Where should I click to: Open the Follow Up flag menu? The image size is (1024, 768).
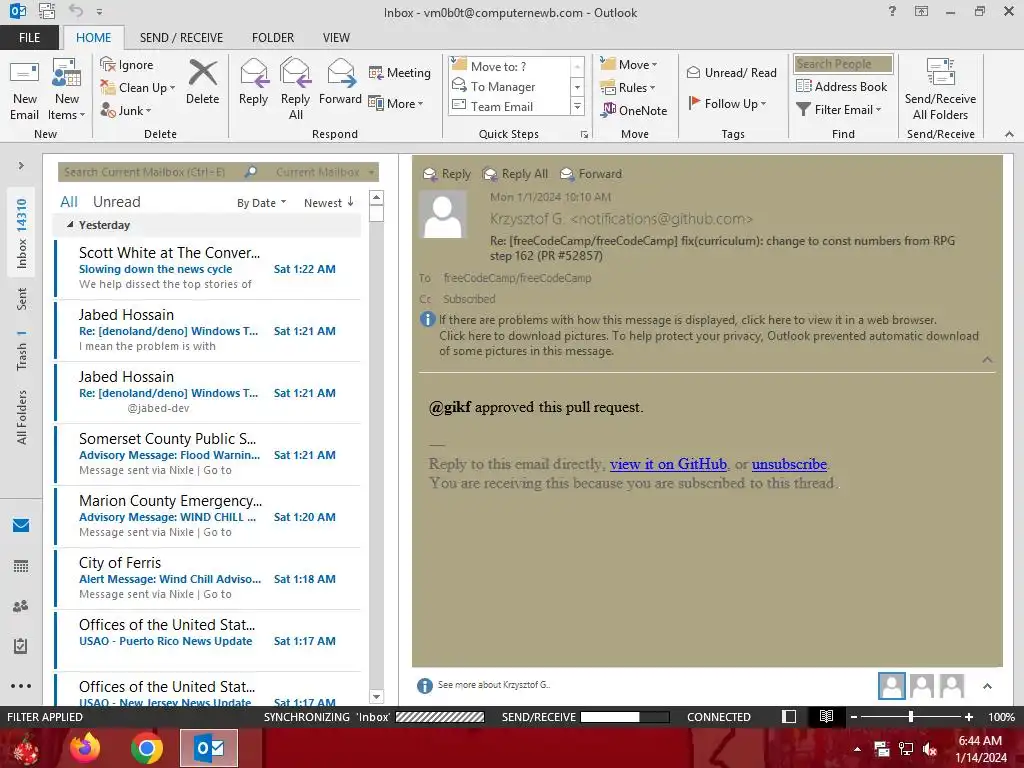(x=727, y=103)
